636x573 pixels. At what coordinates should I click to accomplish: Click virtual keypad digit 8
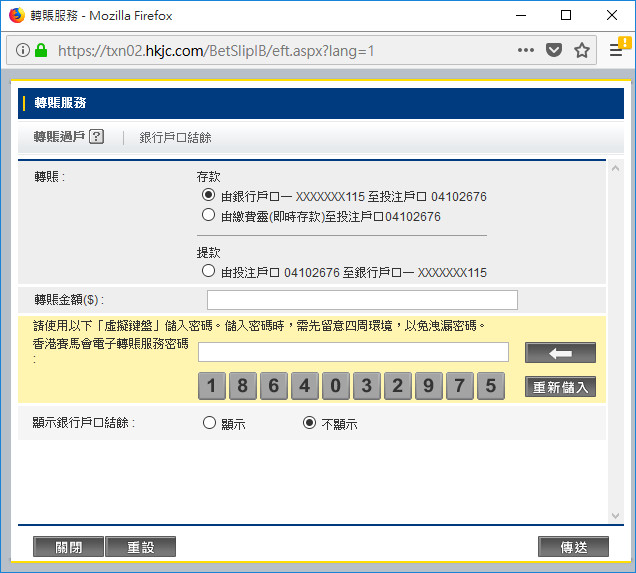(x=243, y=386)
